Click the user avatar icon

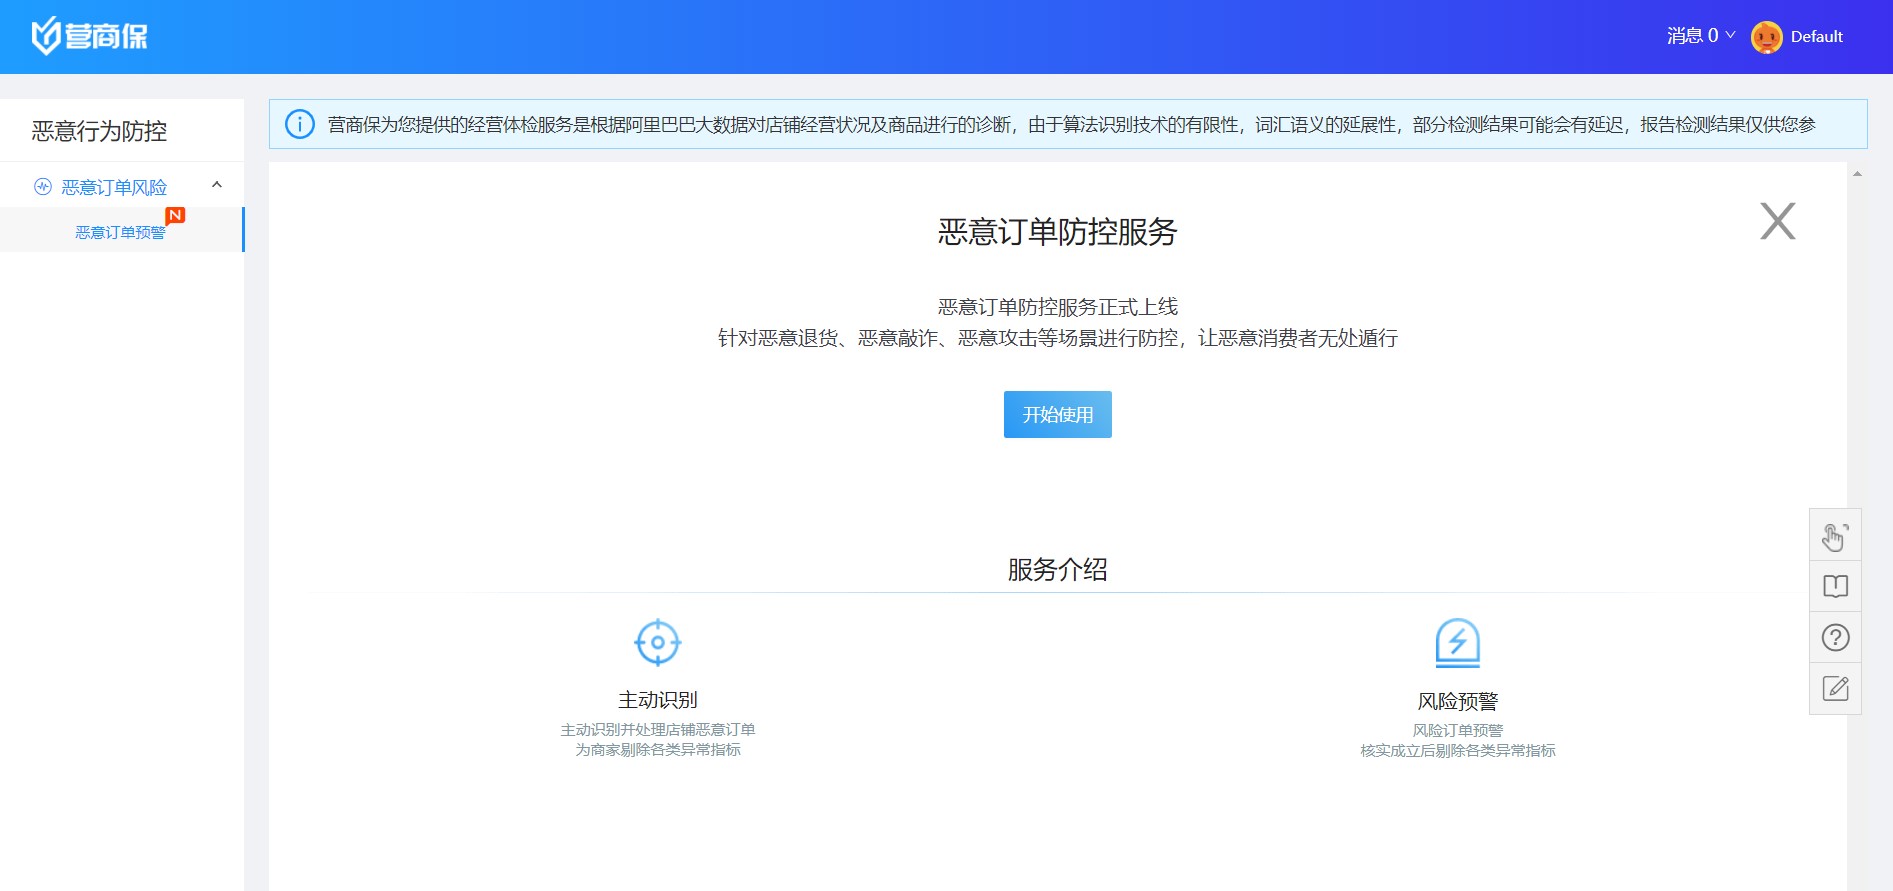[x=1766, y=37]
